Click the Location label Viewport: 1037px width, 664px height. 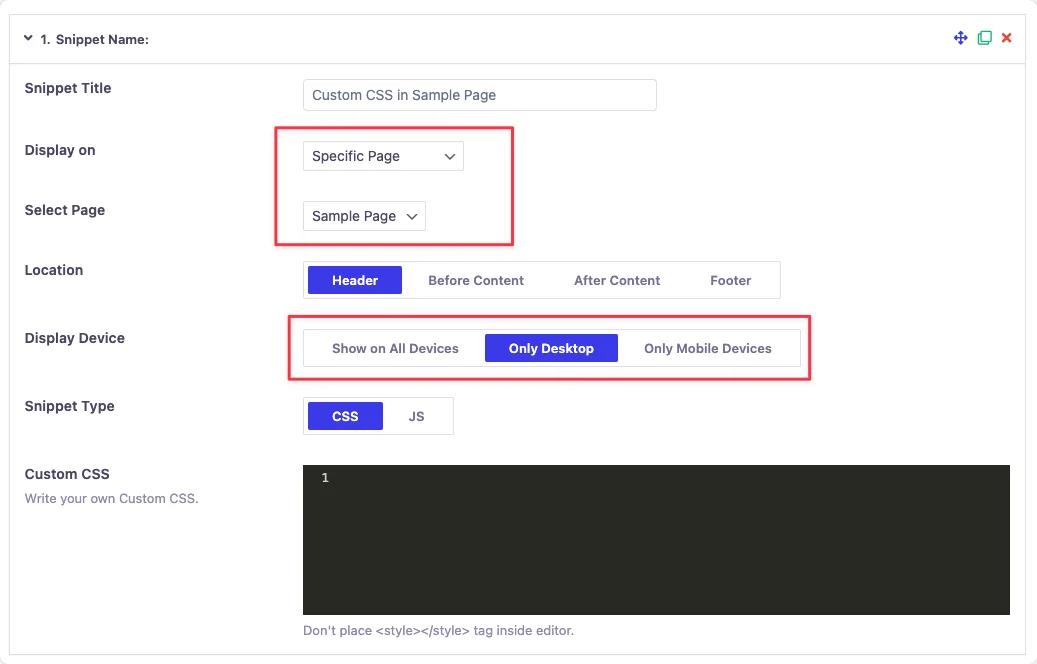pos(54,270)
